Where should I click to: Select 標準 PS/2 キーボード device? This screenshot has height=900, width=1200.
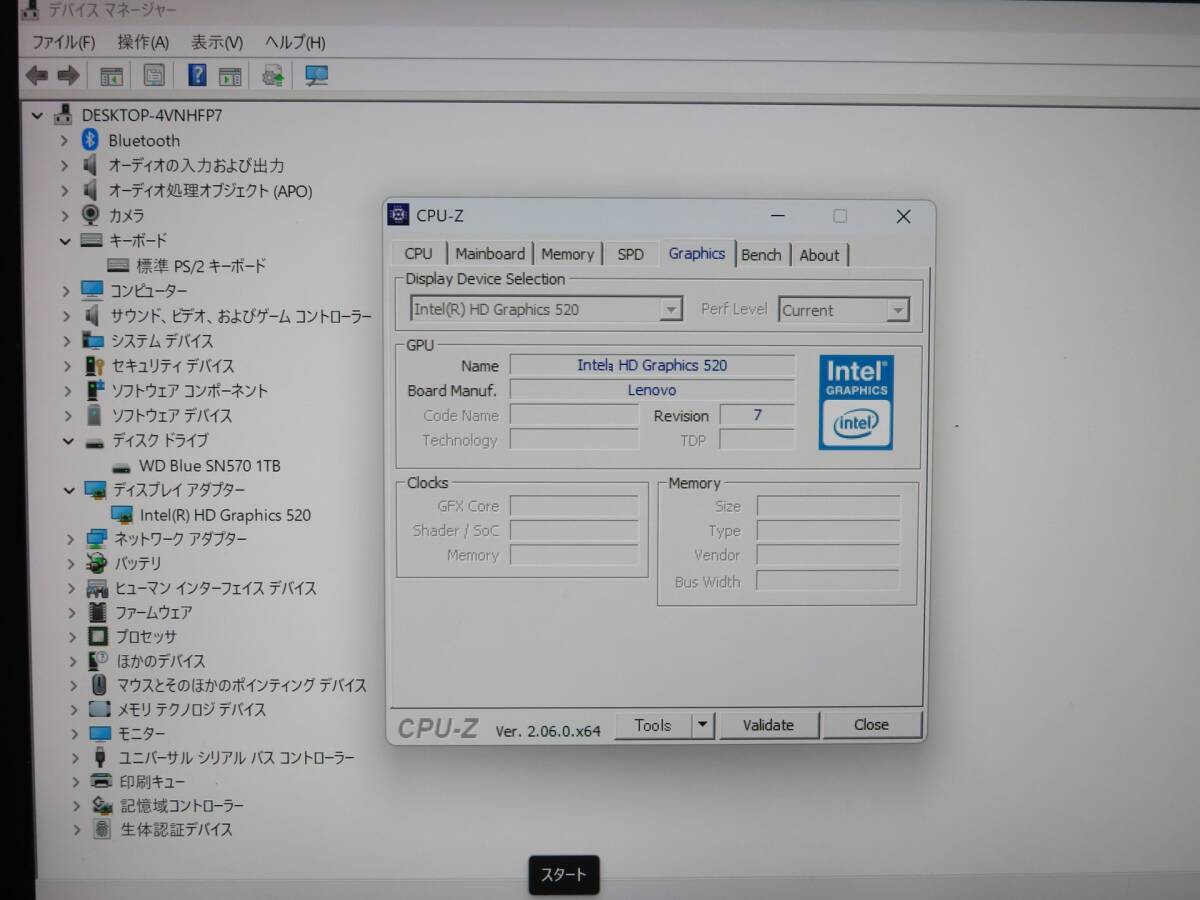click(x=201, y=266)
